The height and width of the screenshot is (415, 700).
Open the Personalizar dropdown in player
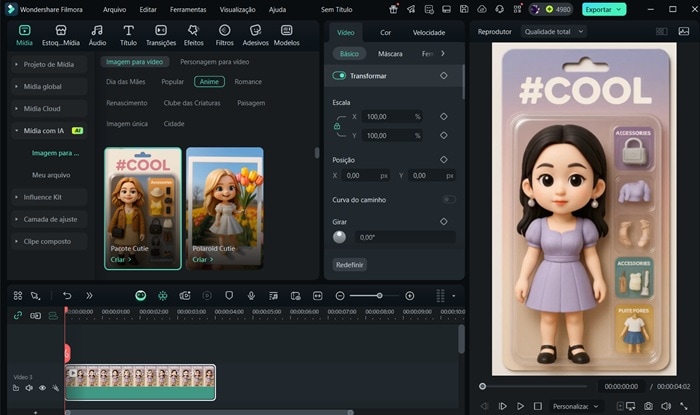[x=575, y=406]
